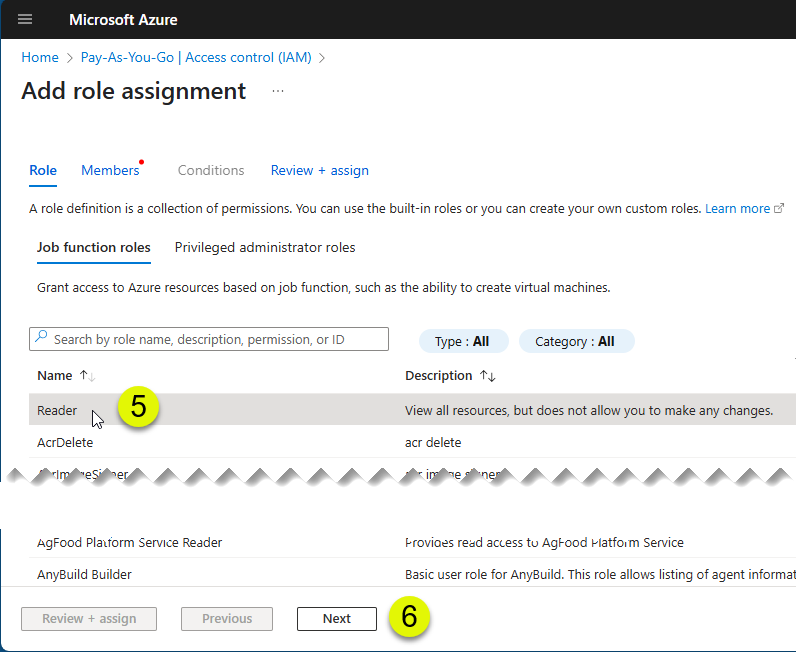Open the Category : All filter

click(577, 341)
